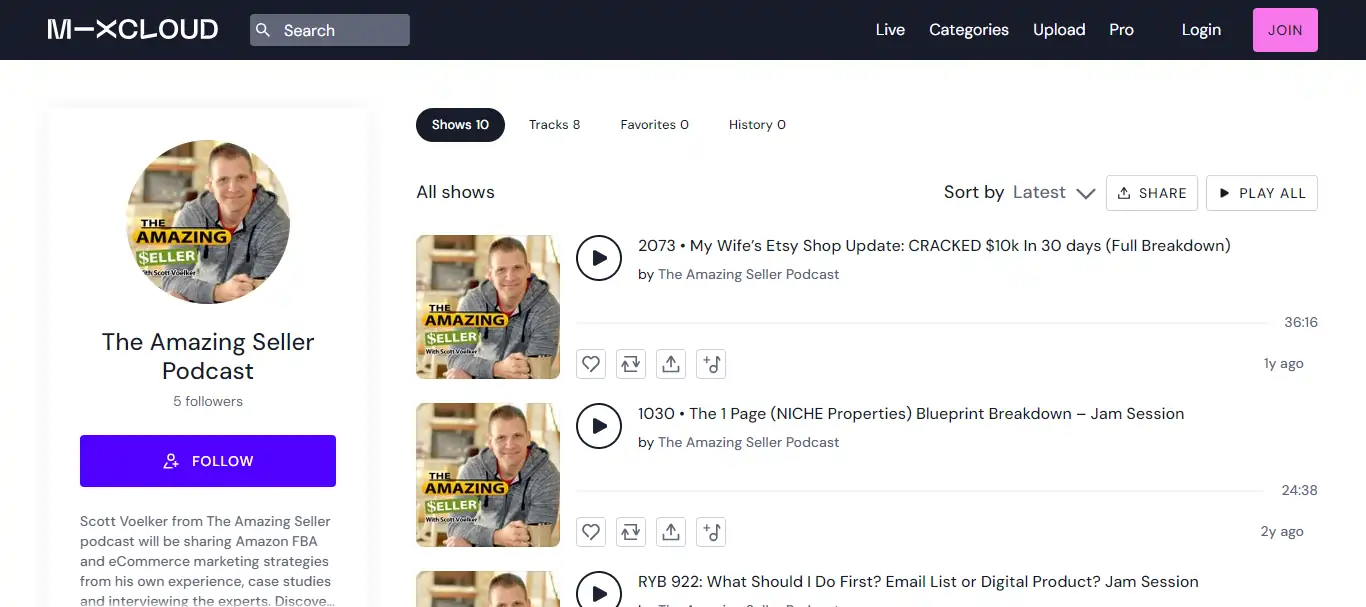The width and height of the screenshot is (1366, 607).
Task: Repost the 2073 Etsy Shop episode
Action: tap(630, 364)
